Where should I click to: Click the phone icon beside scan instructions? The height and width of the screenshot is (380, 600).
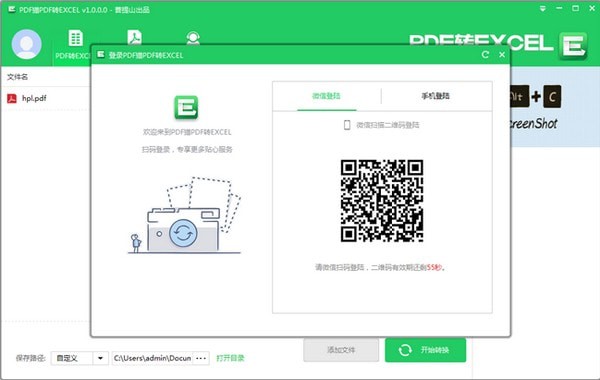click(347, 125)
